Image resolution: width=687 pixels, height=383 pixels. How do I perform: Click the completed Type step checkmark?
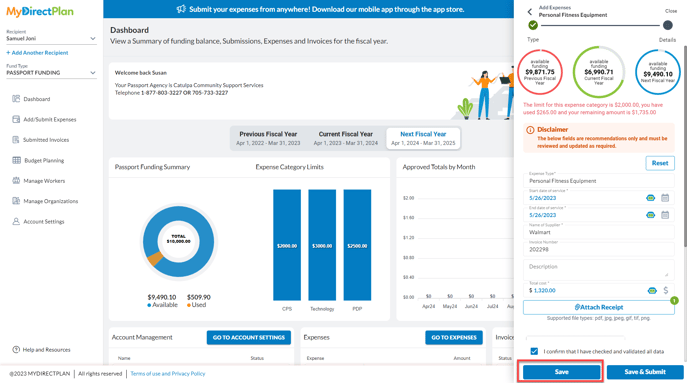pyautogui.click(x=533, y=25)
